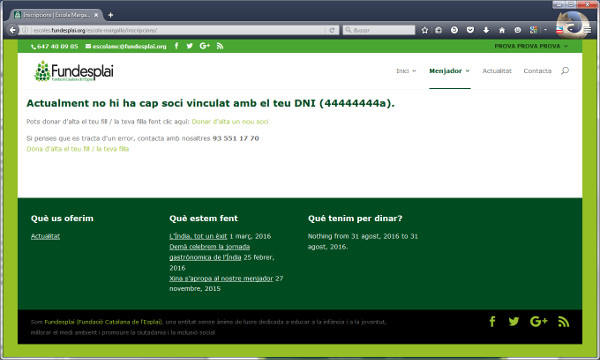The height and width of the screenshot is (360, 600).
Task: Click the 'Què estem fent' footer heading
Action: pos(204,218)
